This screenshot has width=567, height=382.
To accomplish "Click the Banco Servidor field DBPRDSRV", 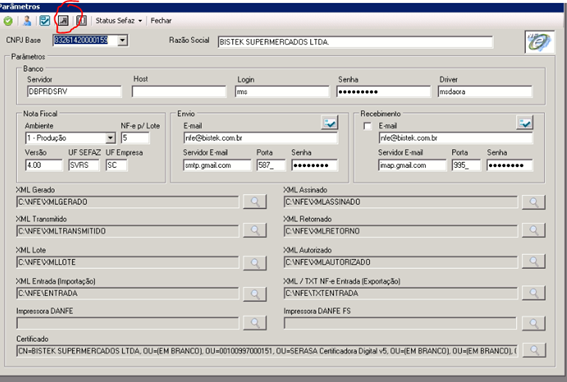I will pos(74,92).
